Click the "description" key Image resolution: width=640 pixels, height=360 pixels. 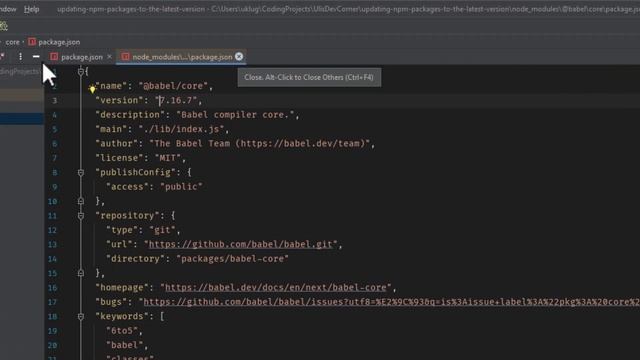[x=130, y=115]
